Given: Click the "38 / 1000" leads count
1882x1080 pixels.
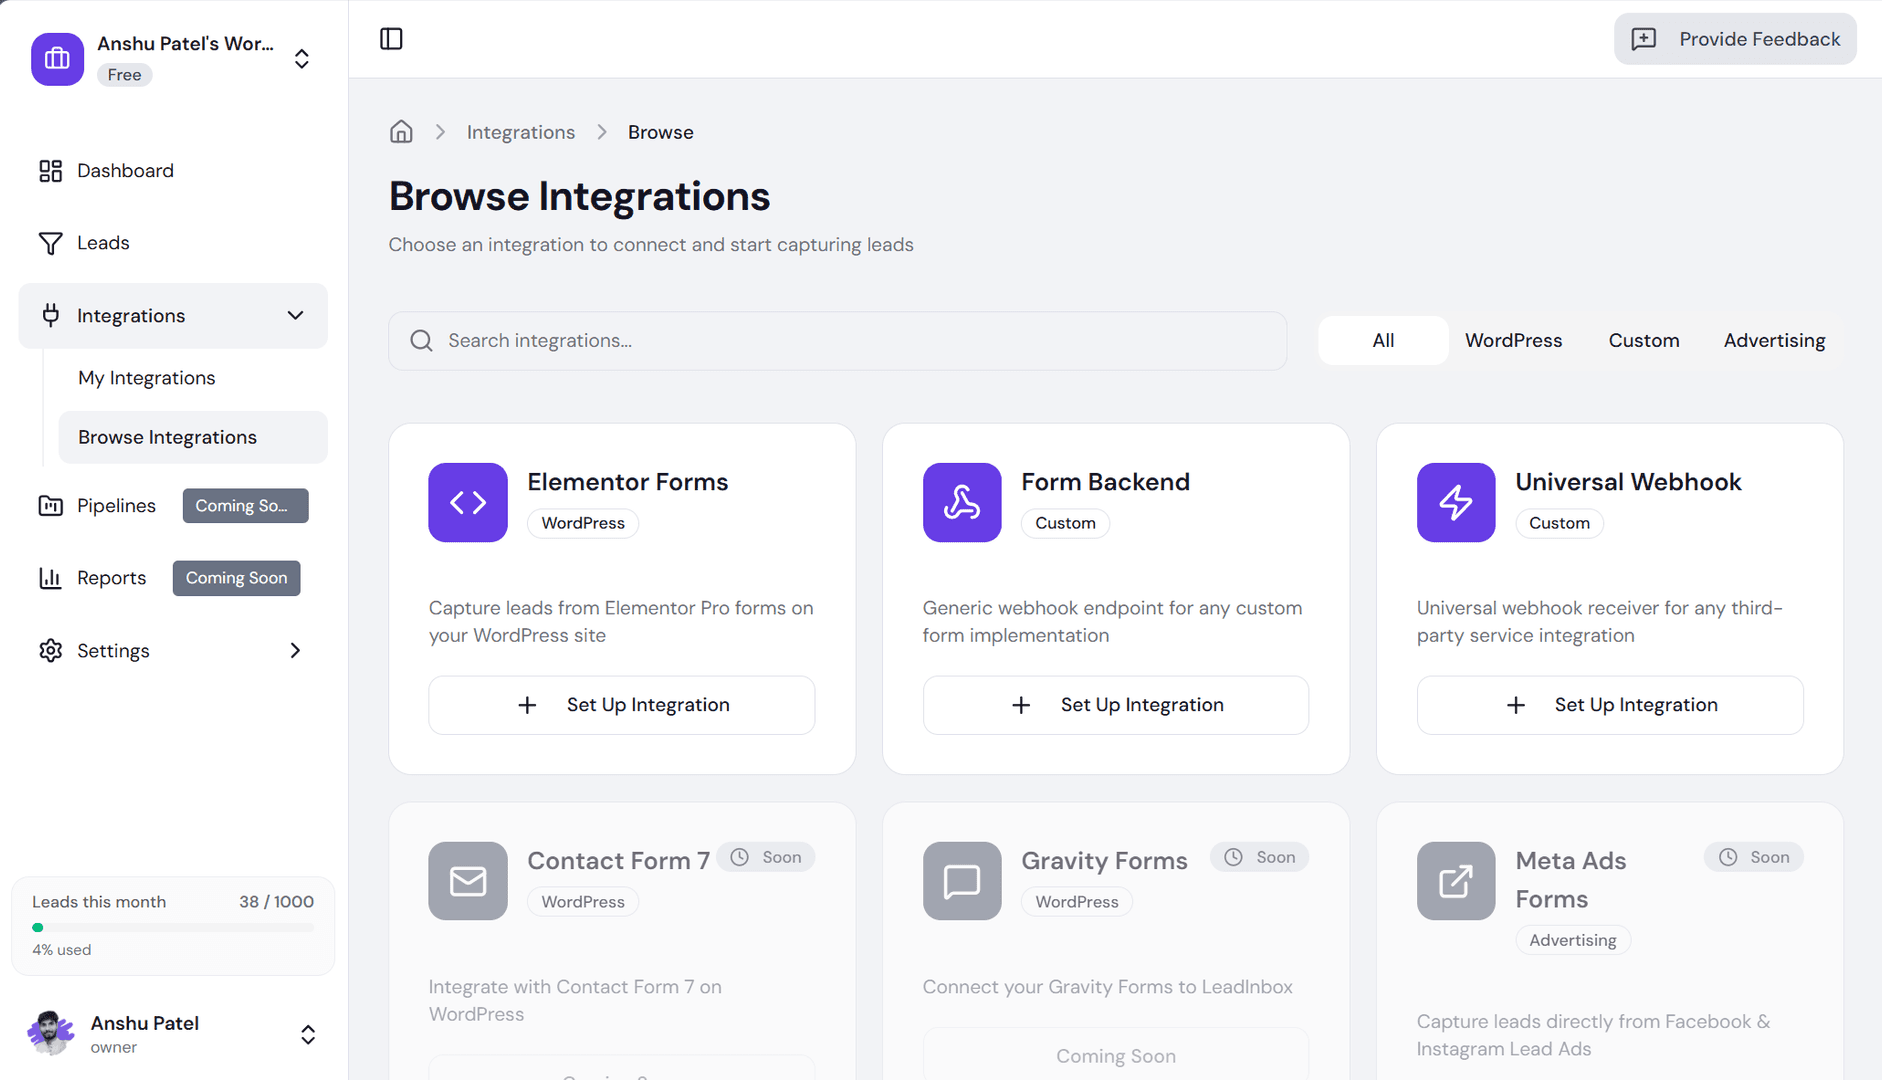Looking at the screenshot, I should pyautogui.click(x=276, y=902).
